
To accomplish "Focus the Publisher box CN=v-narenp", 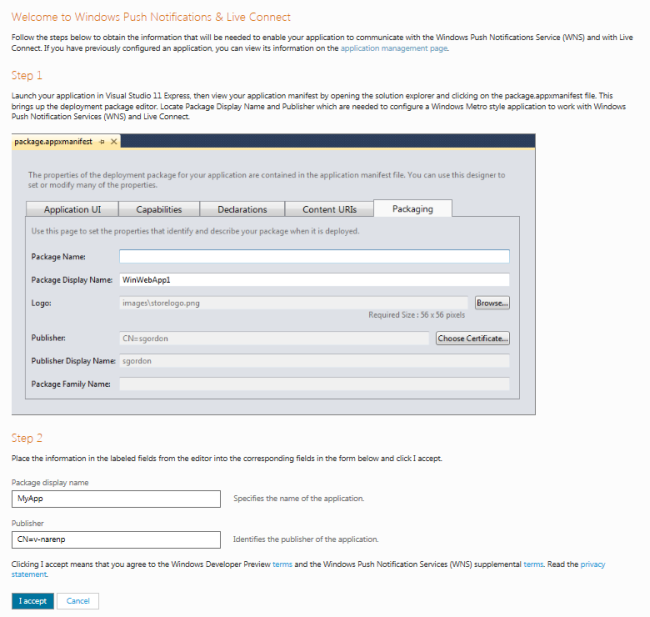I will point(116,540).
